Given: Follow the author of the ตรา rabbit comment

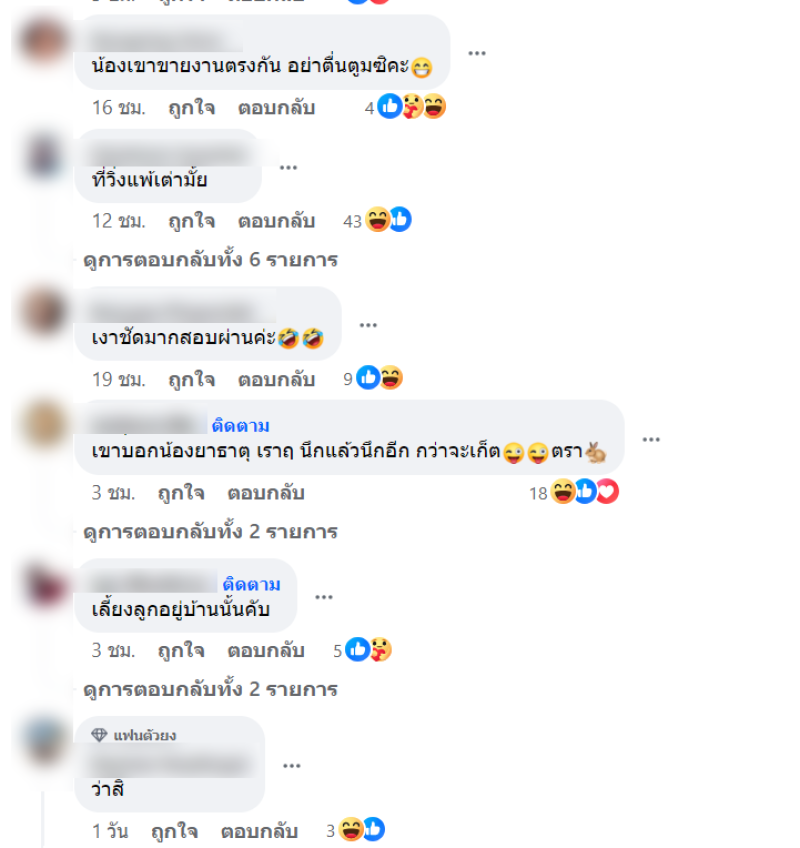Looking at the screenshot, I should click(x=240, y=426).
